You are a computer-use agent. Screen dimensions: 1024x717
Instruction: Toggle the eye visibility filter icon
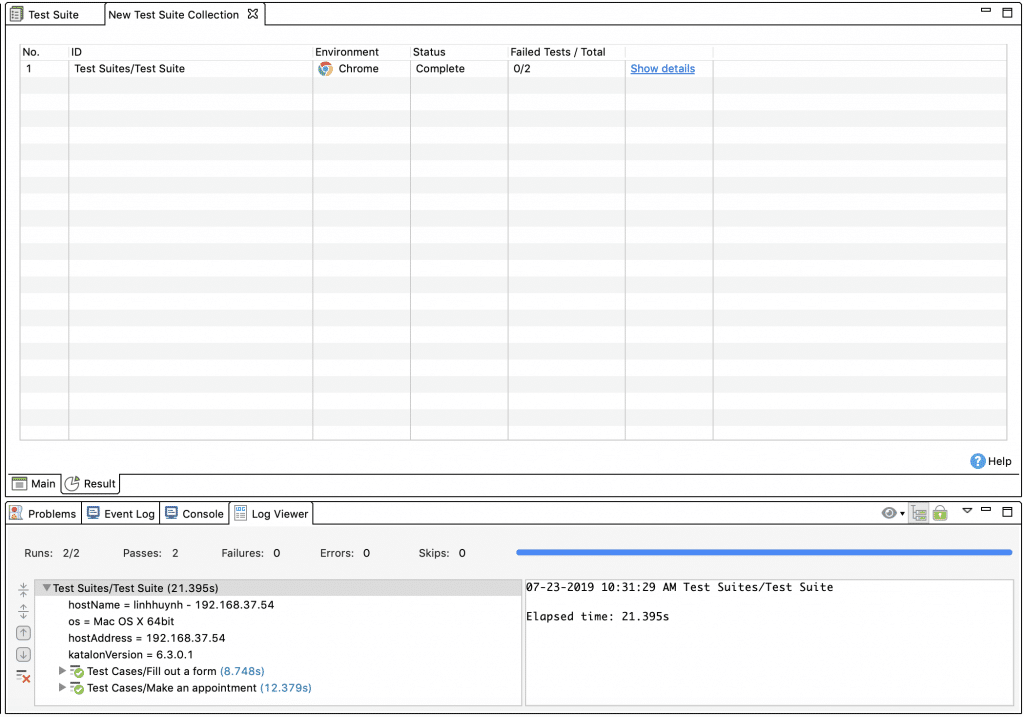tap(888, 513)
